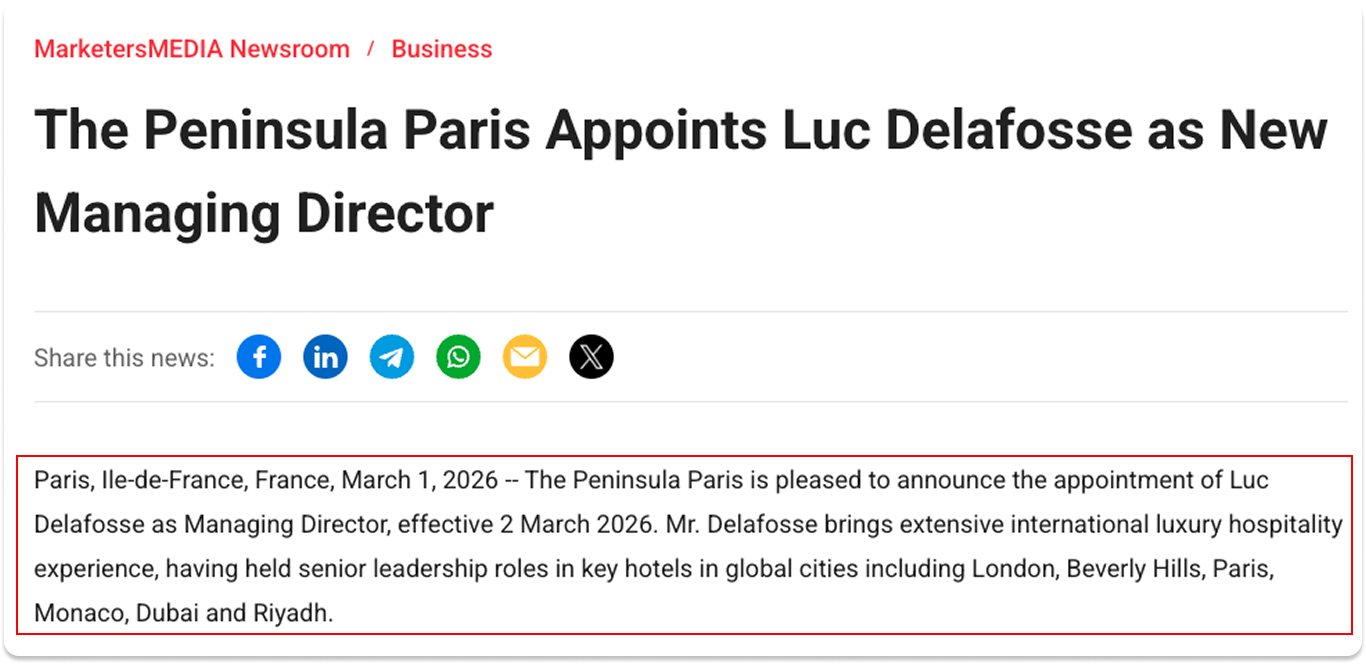
Task: Select the Business breadcrumb item
Action: (442, 48)
